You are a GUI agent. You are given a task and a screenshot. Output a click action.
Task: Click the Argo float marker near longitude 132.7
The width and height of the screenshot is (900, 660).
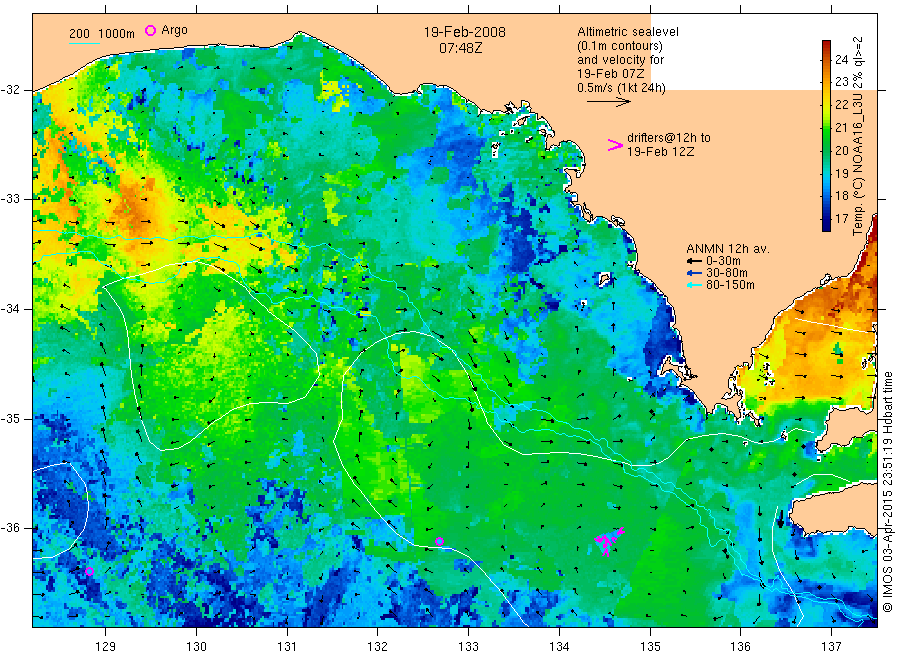pyautogui.click(x=439, y=541)
